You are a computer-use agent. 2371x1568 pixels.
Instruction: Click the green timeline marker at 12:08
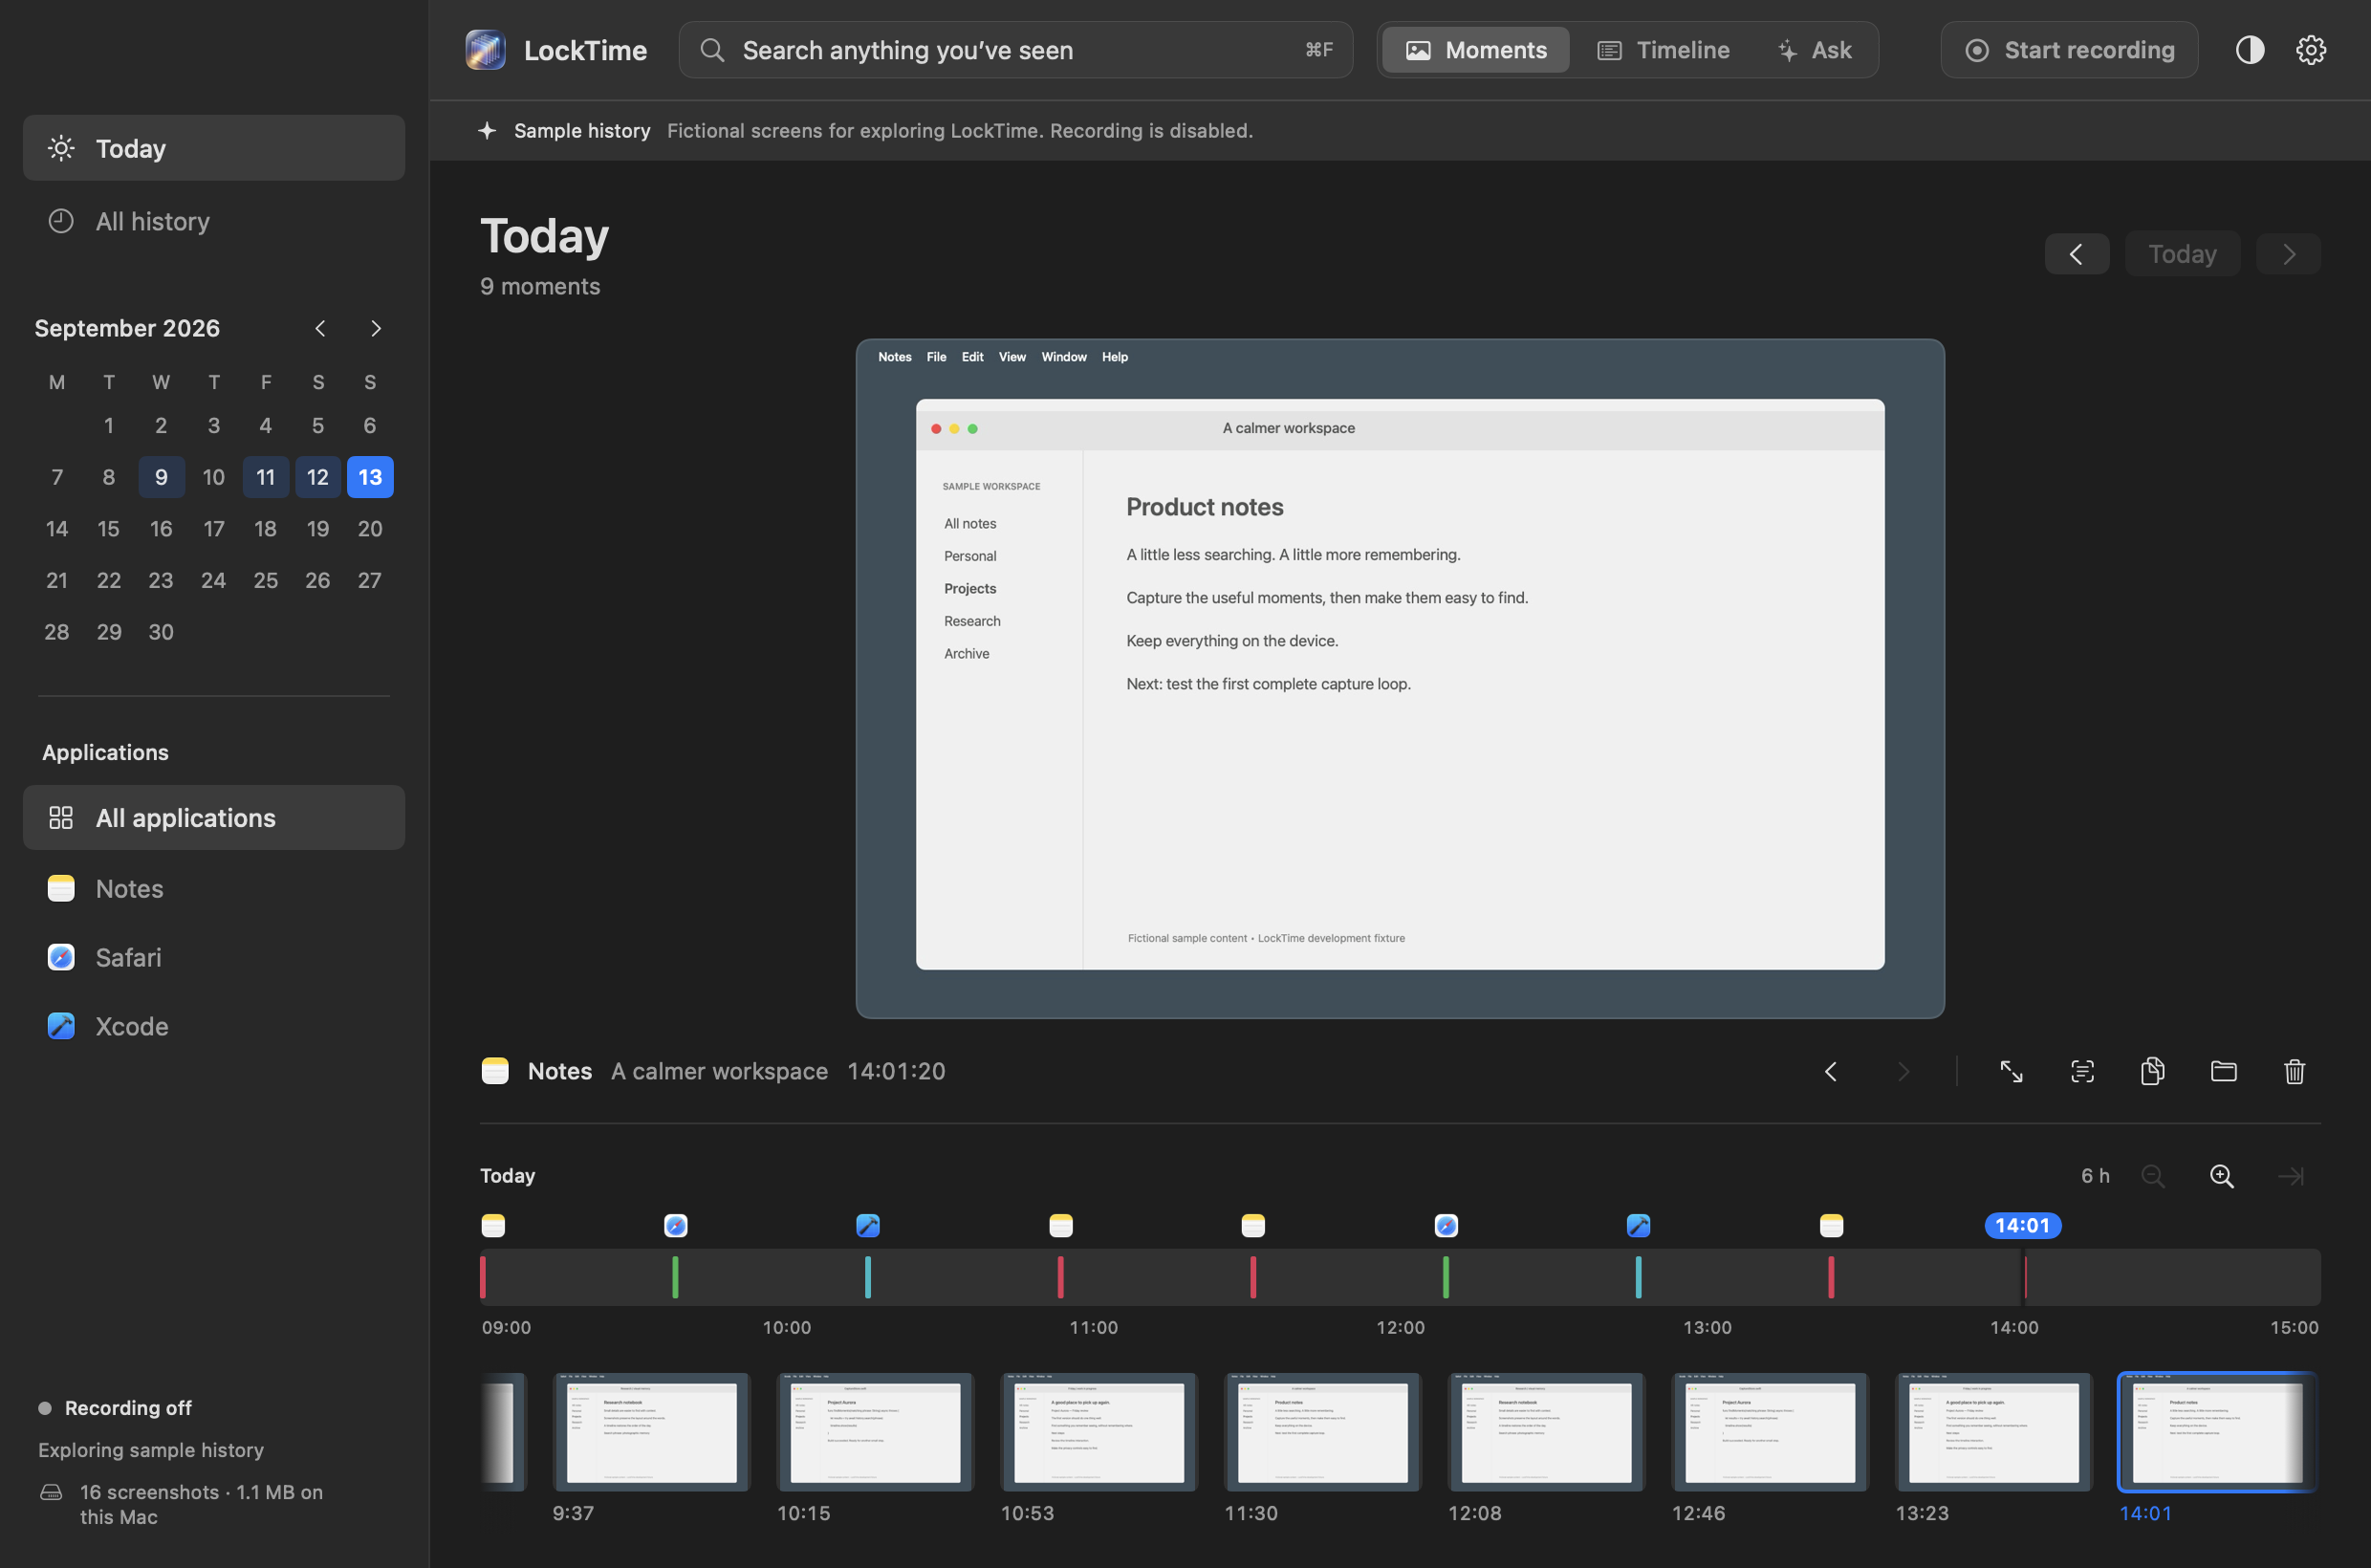[x=1445, y=1277]
